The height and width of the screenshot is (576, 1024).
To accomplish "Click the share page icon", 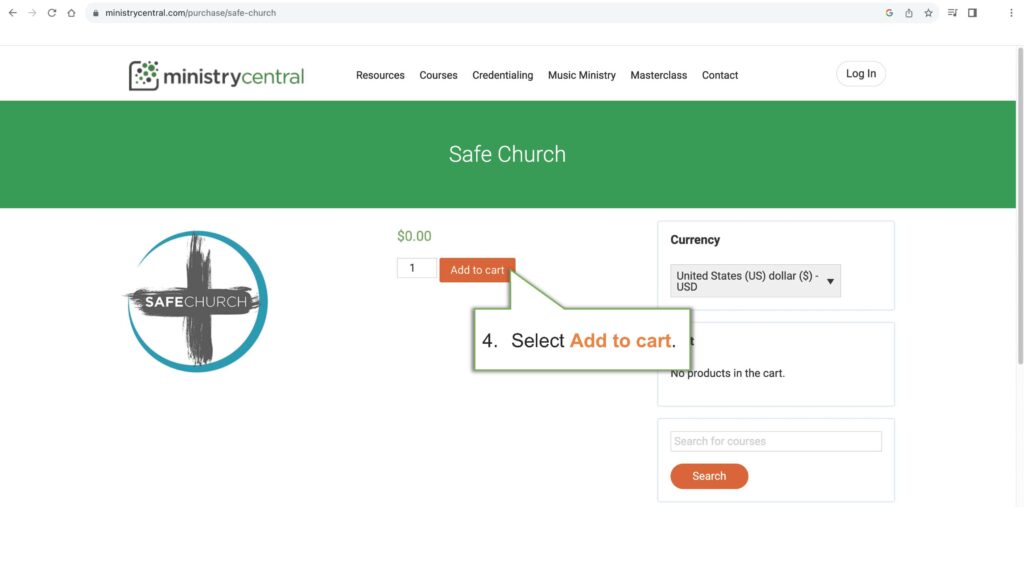I will pyautogui.click(x=908, y=13).
